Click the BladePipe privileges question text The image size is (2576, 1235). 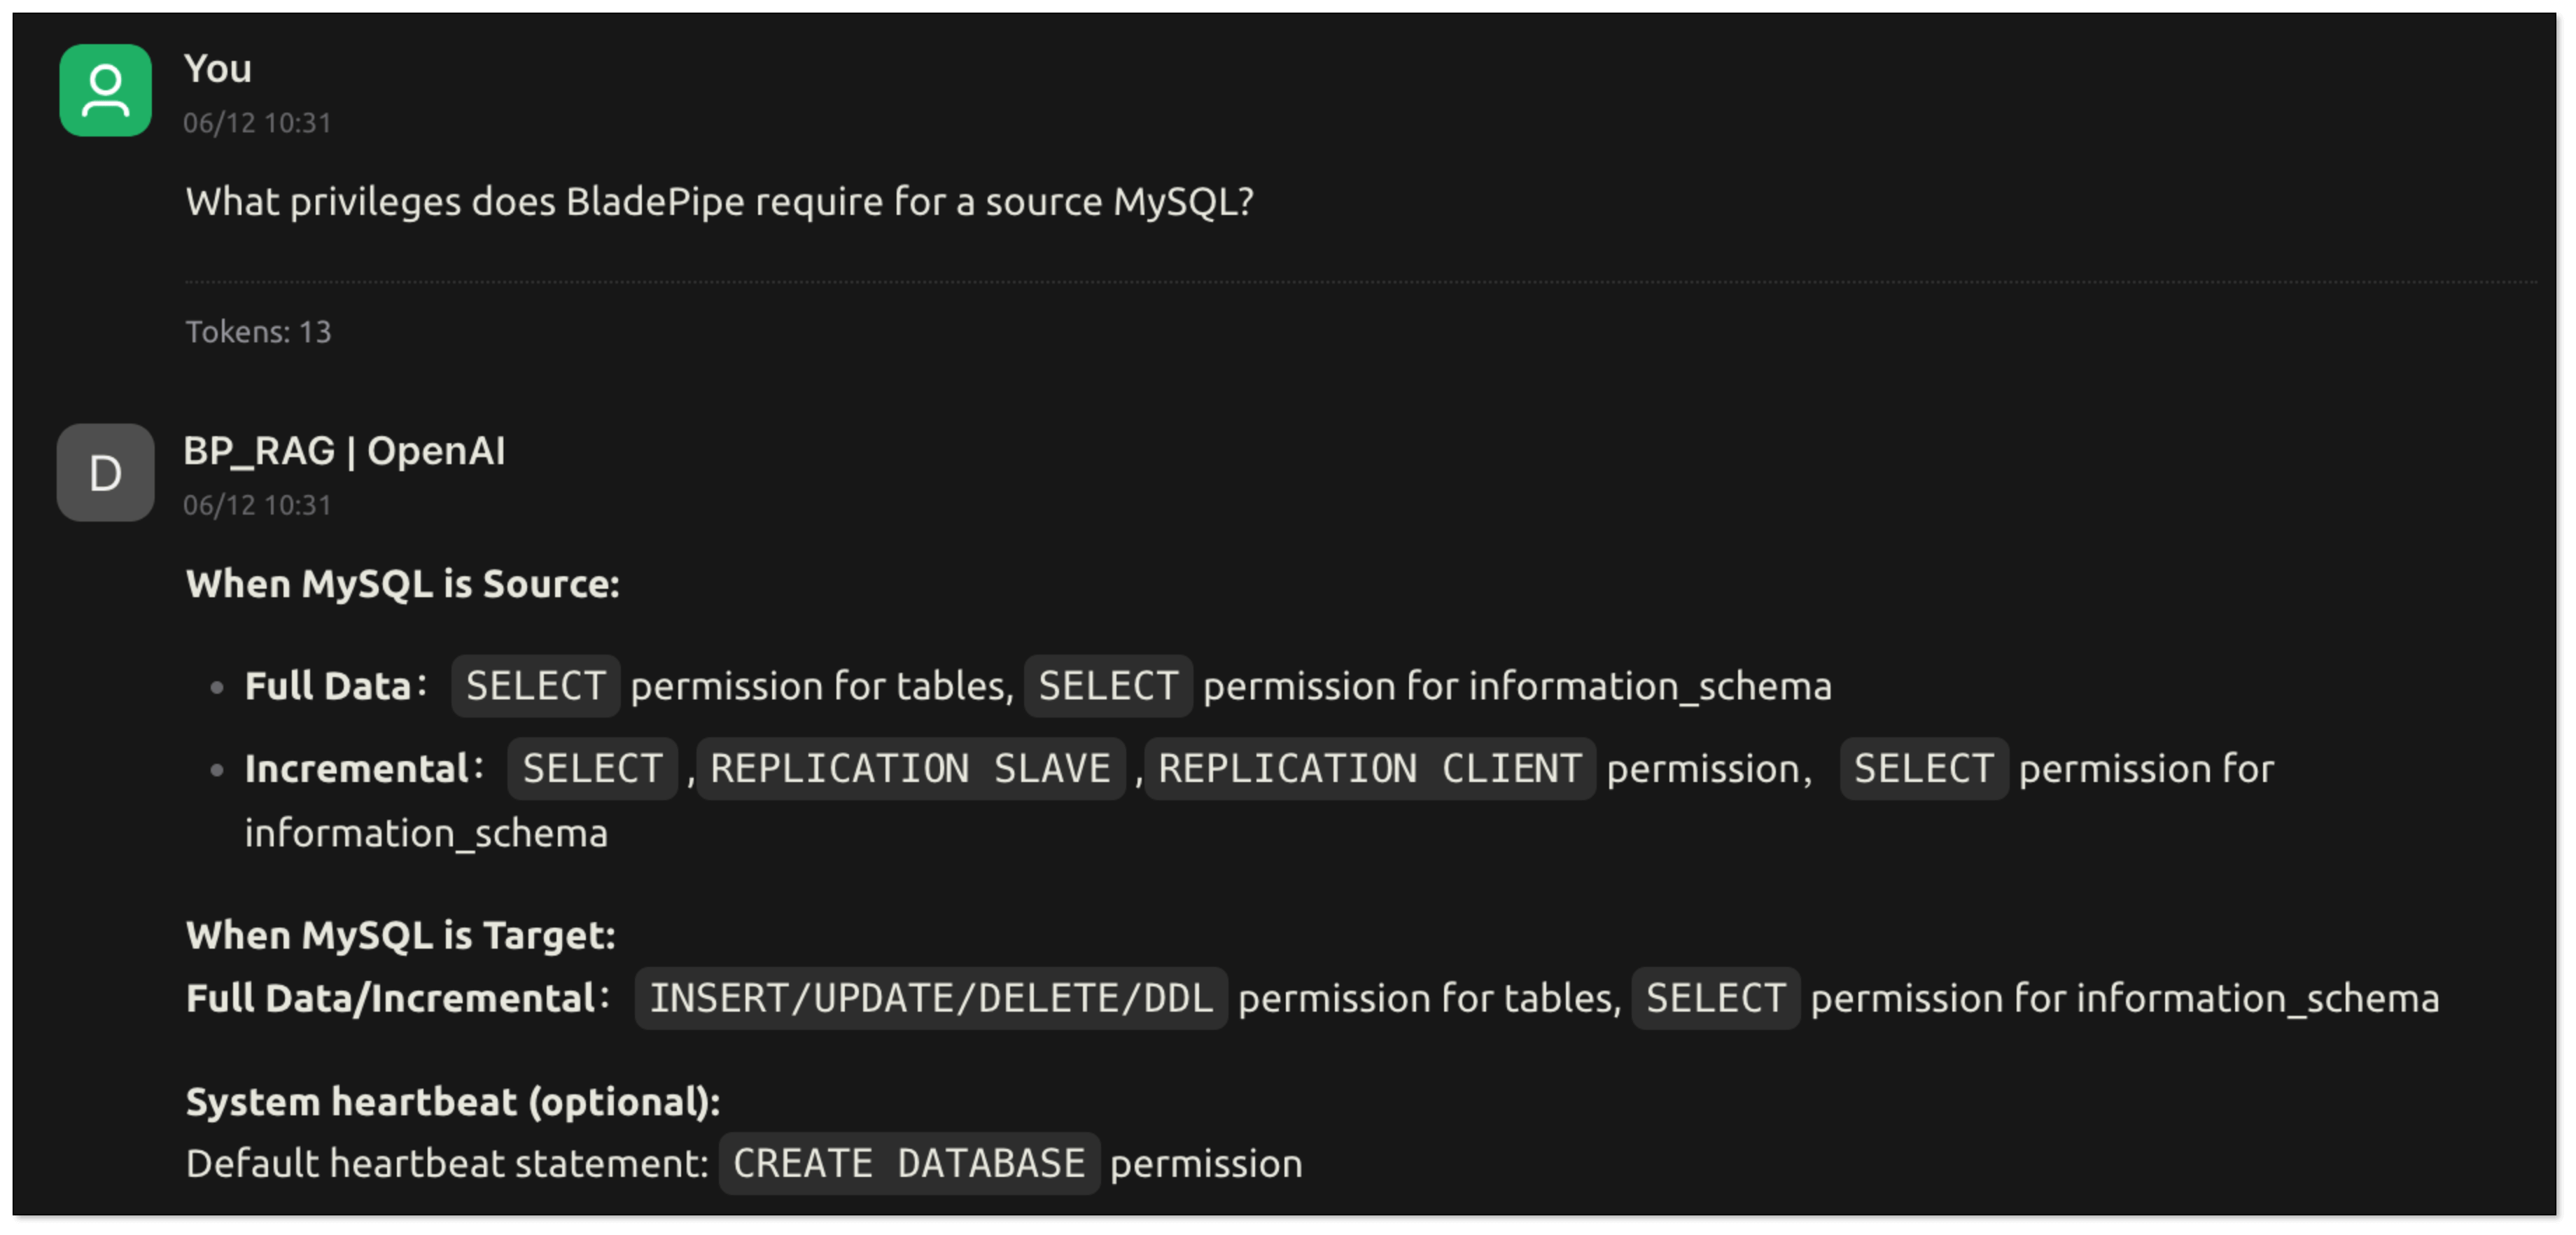tap(719, 201)
